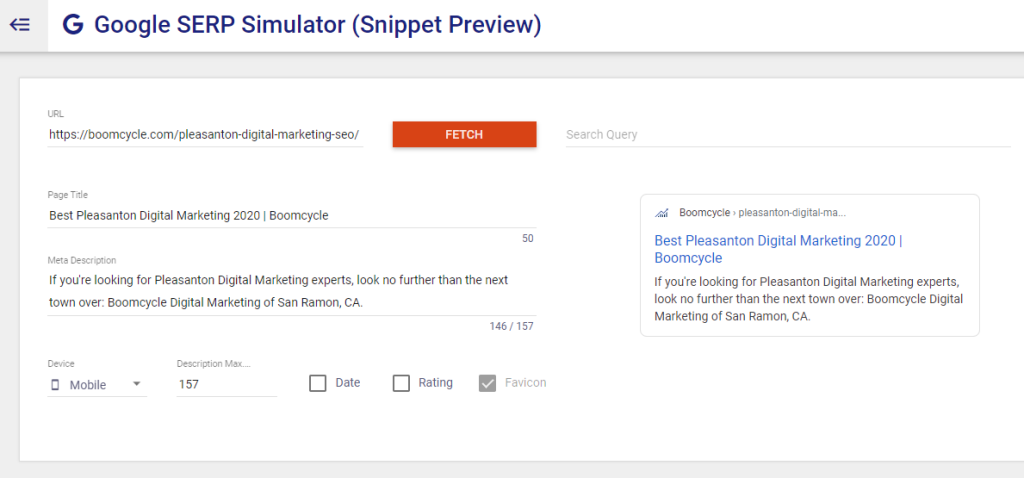Click the Meta Description text area
The image size is (1024, 478).
290,290
